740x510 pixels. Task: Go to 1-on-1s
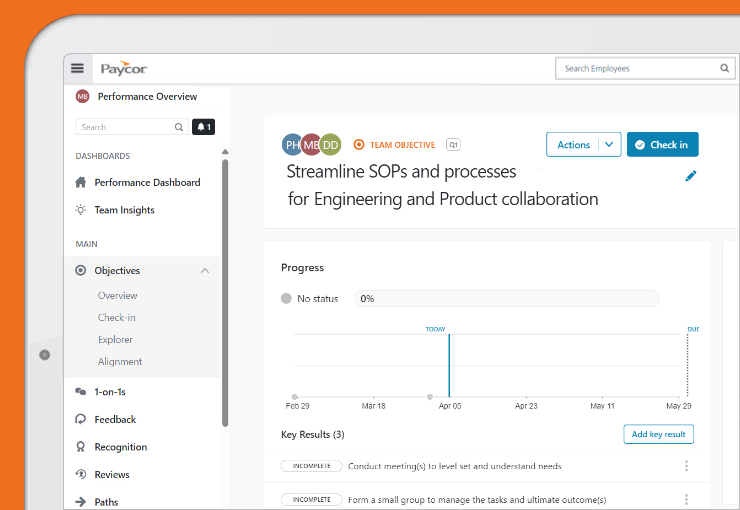click(x=110, y=392)
